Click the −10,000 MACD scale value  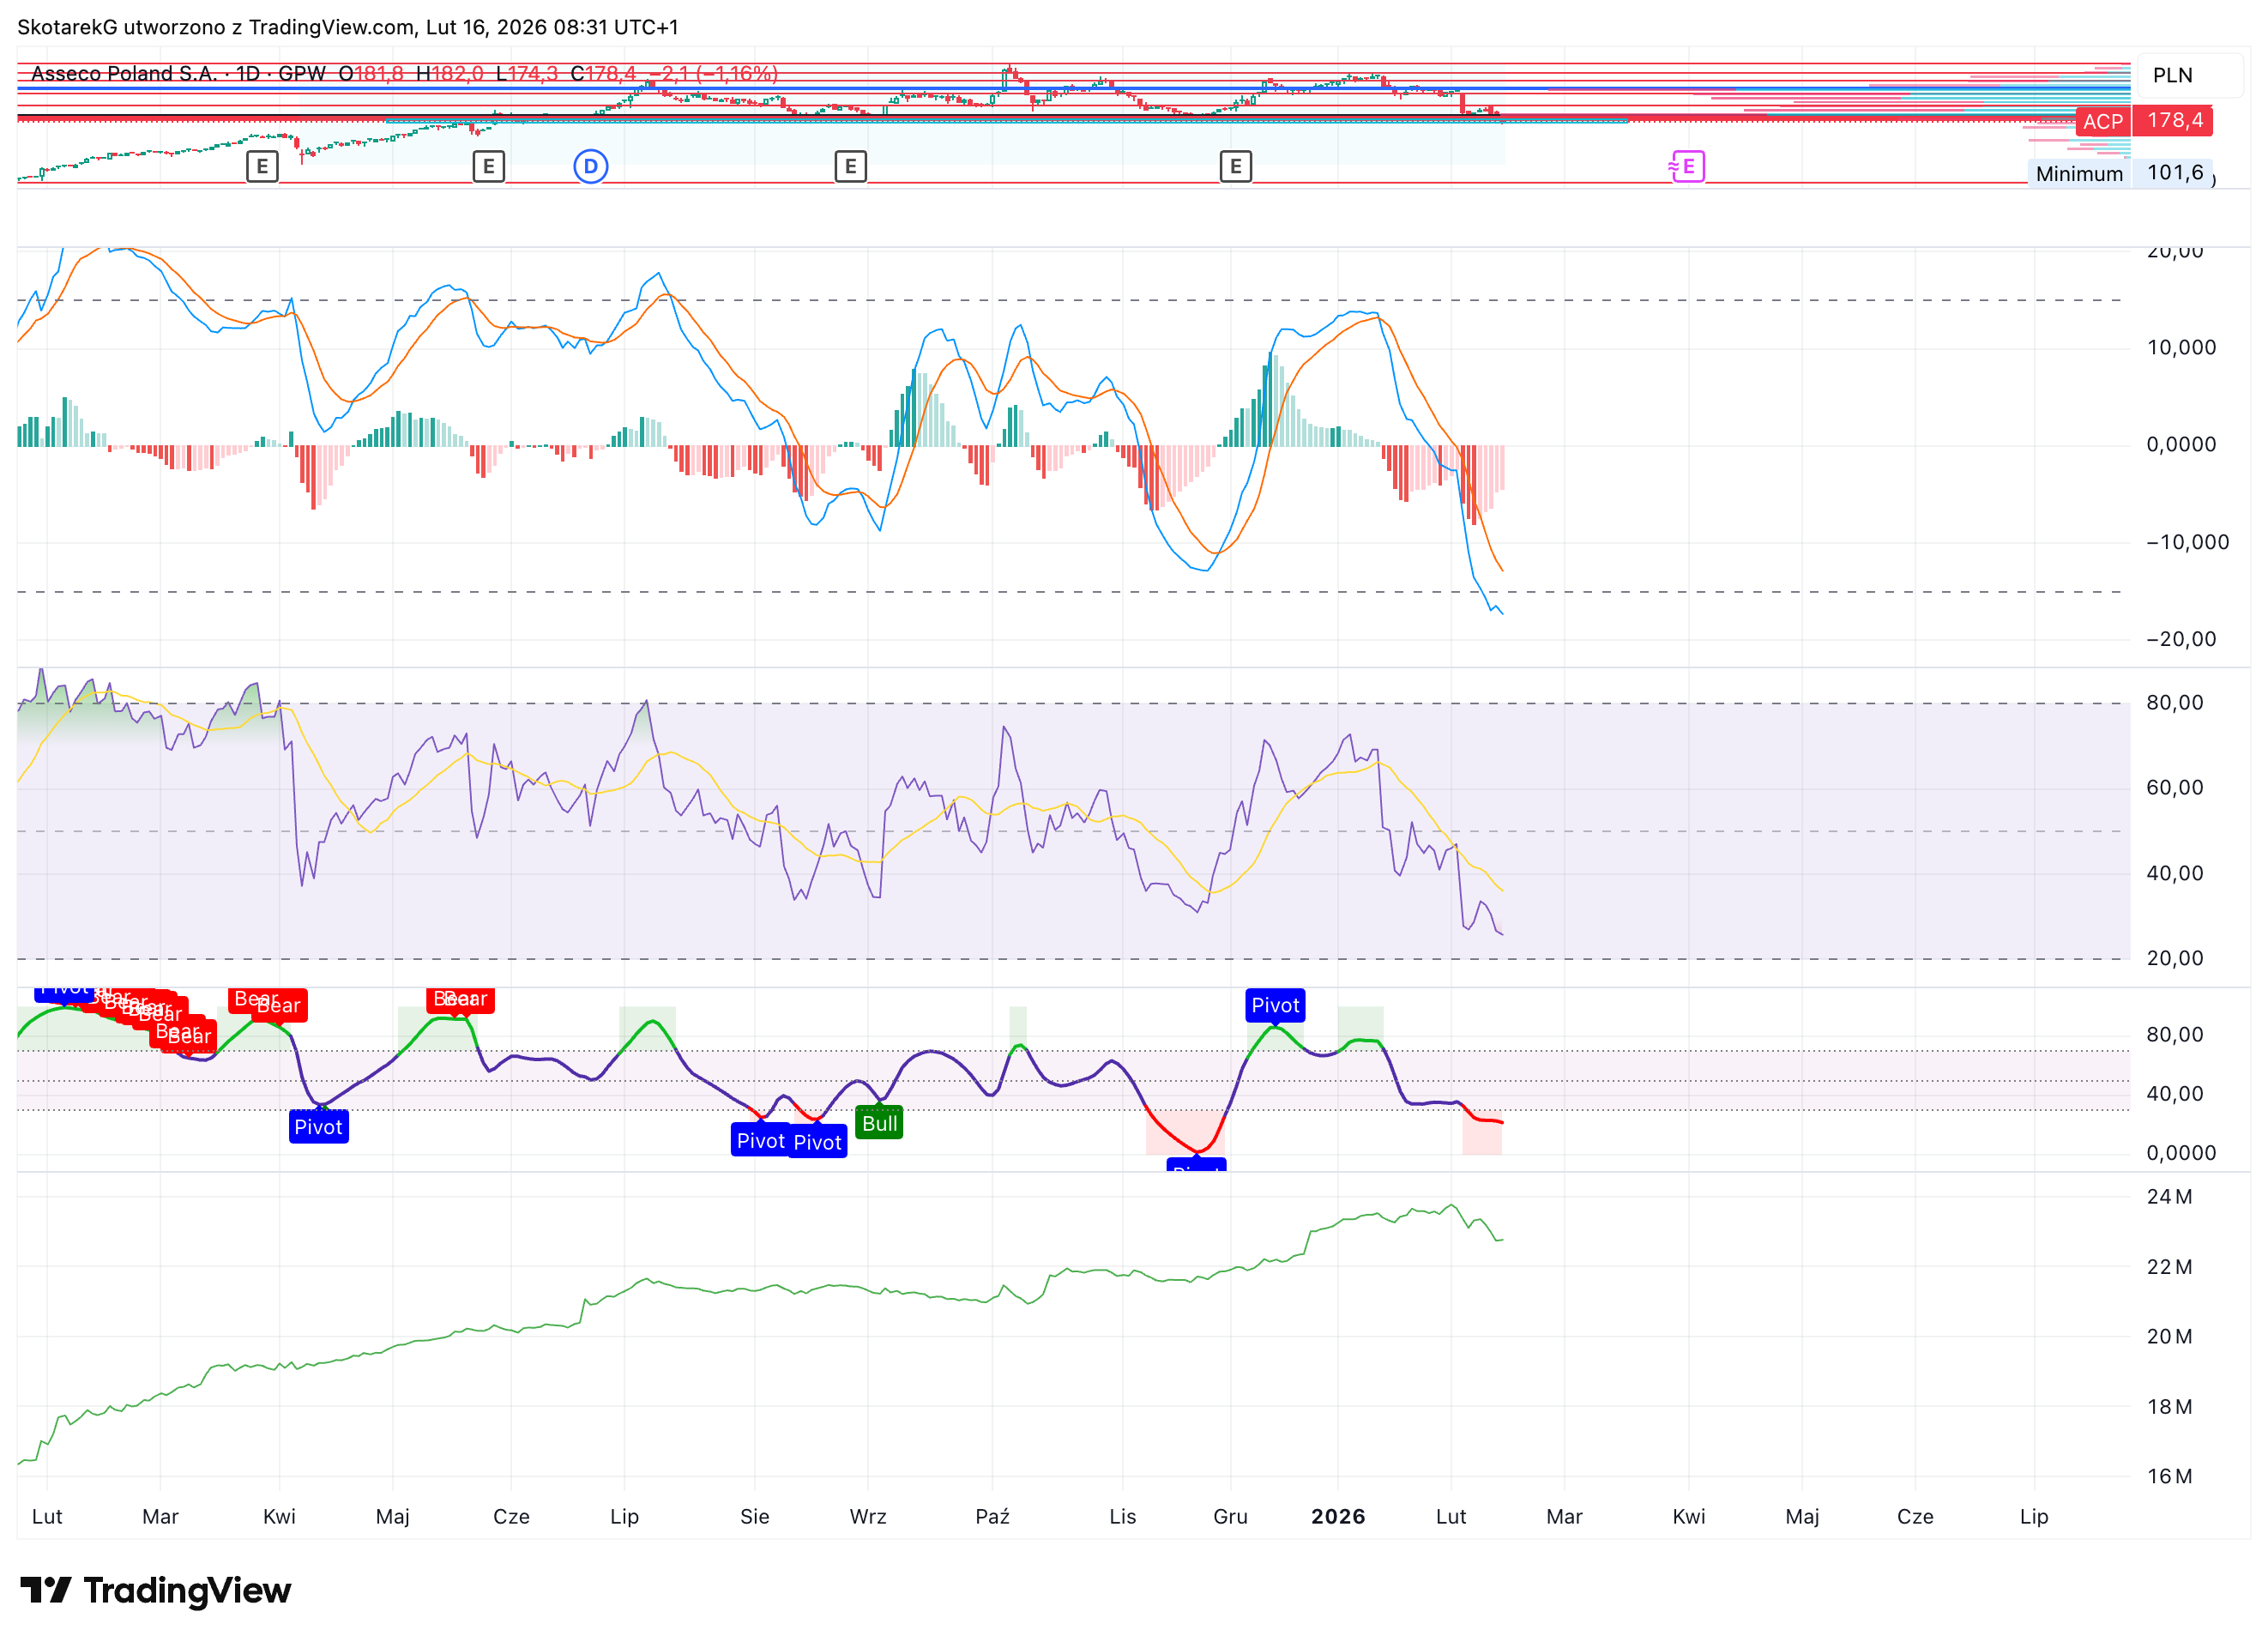(x=2187, y=542)
